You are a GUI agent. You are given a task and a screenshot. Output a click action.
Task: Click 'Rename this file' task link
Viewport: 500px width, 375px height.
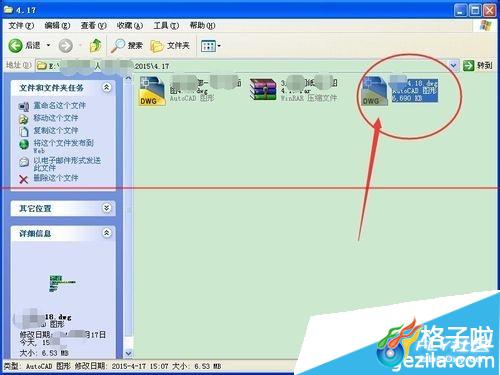(x=59, y=106)
